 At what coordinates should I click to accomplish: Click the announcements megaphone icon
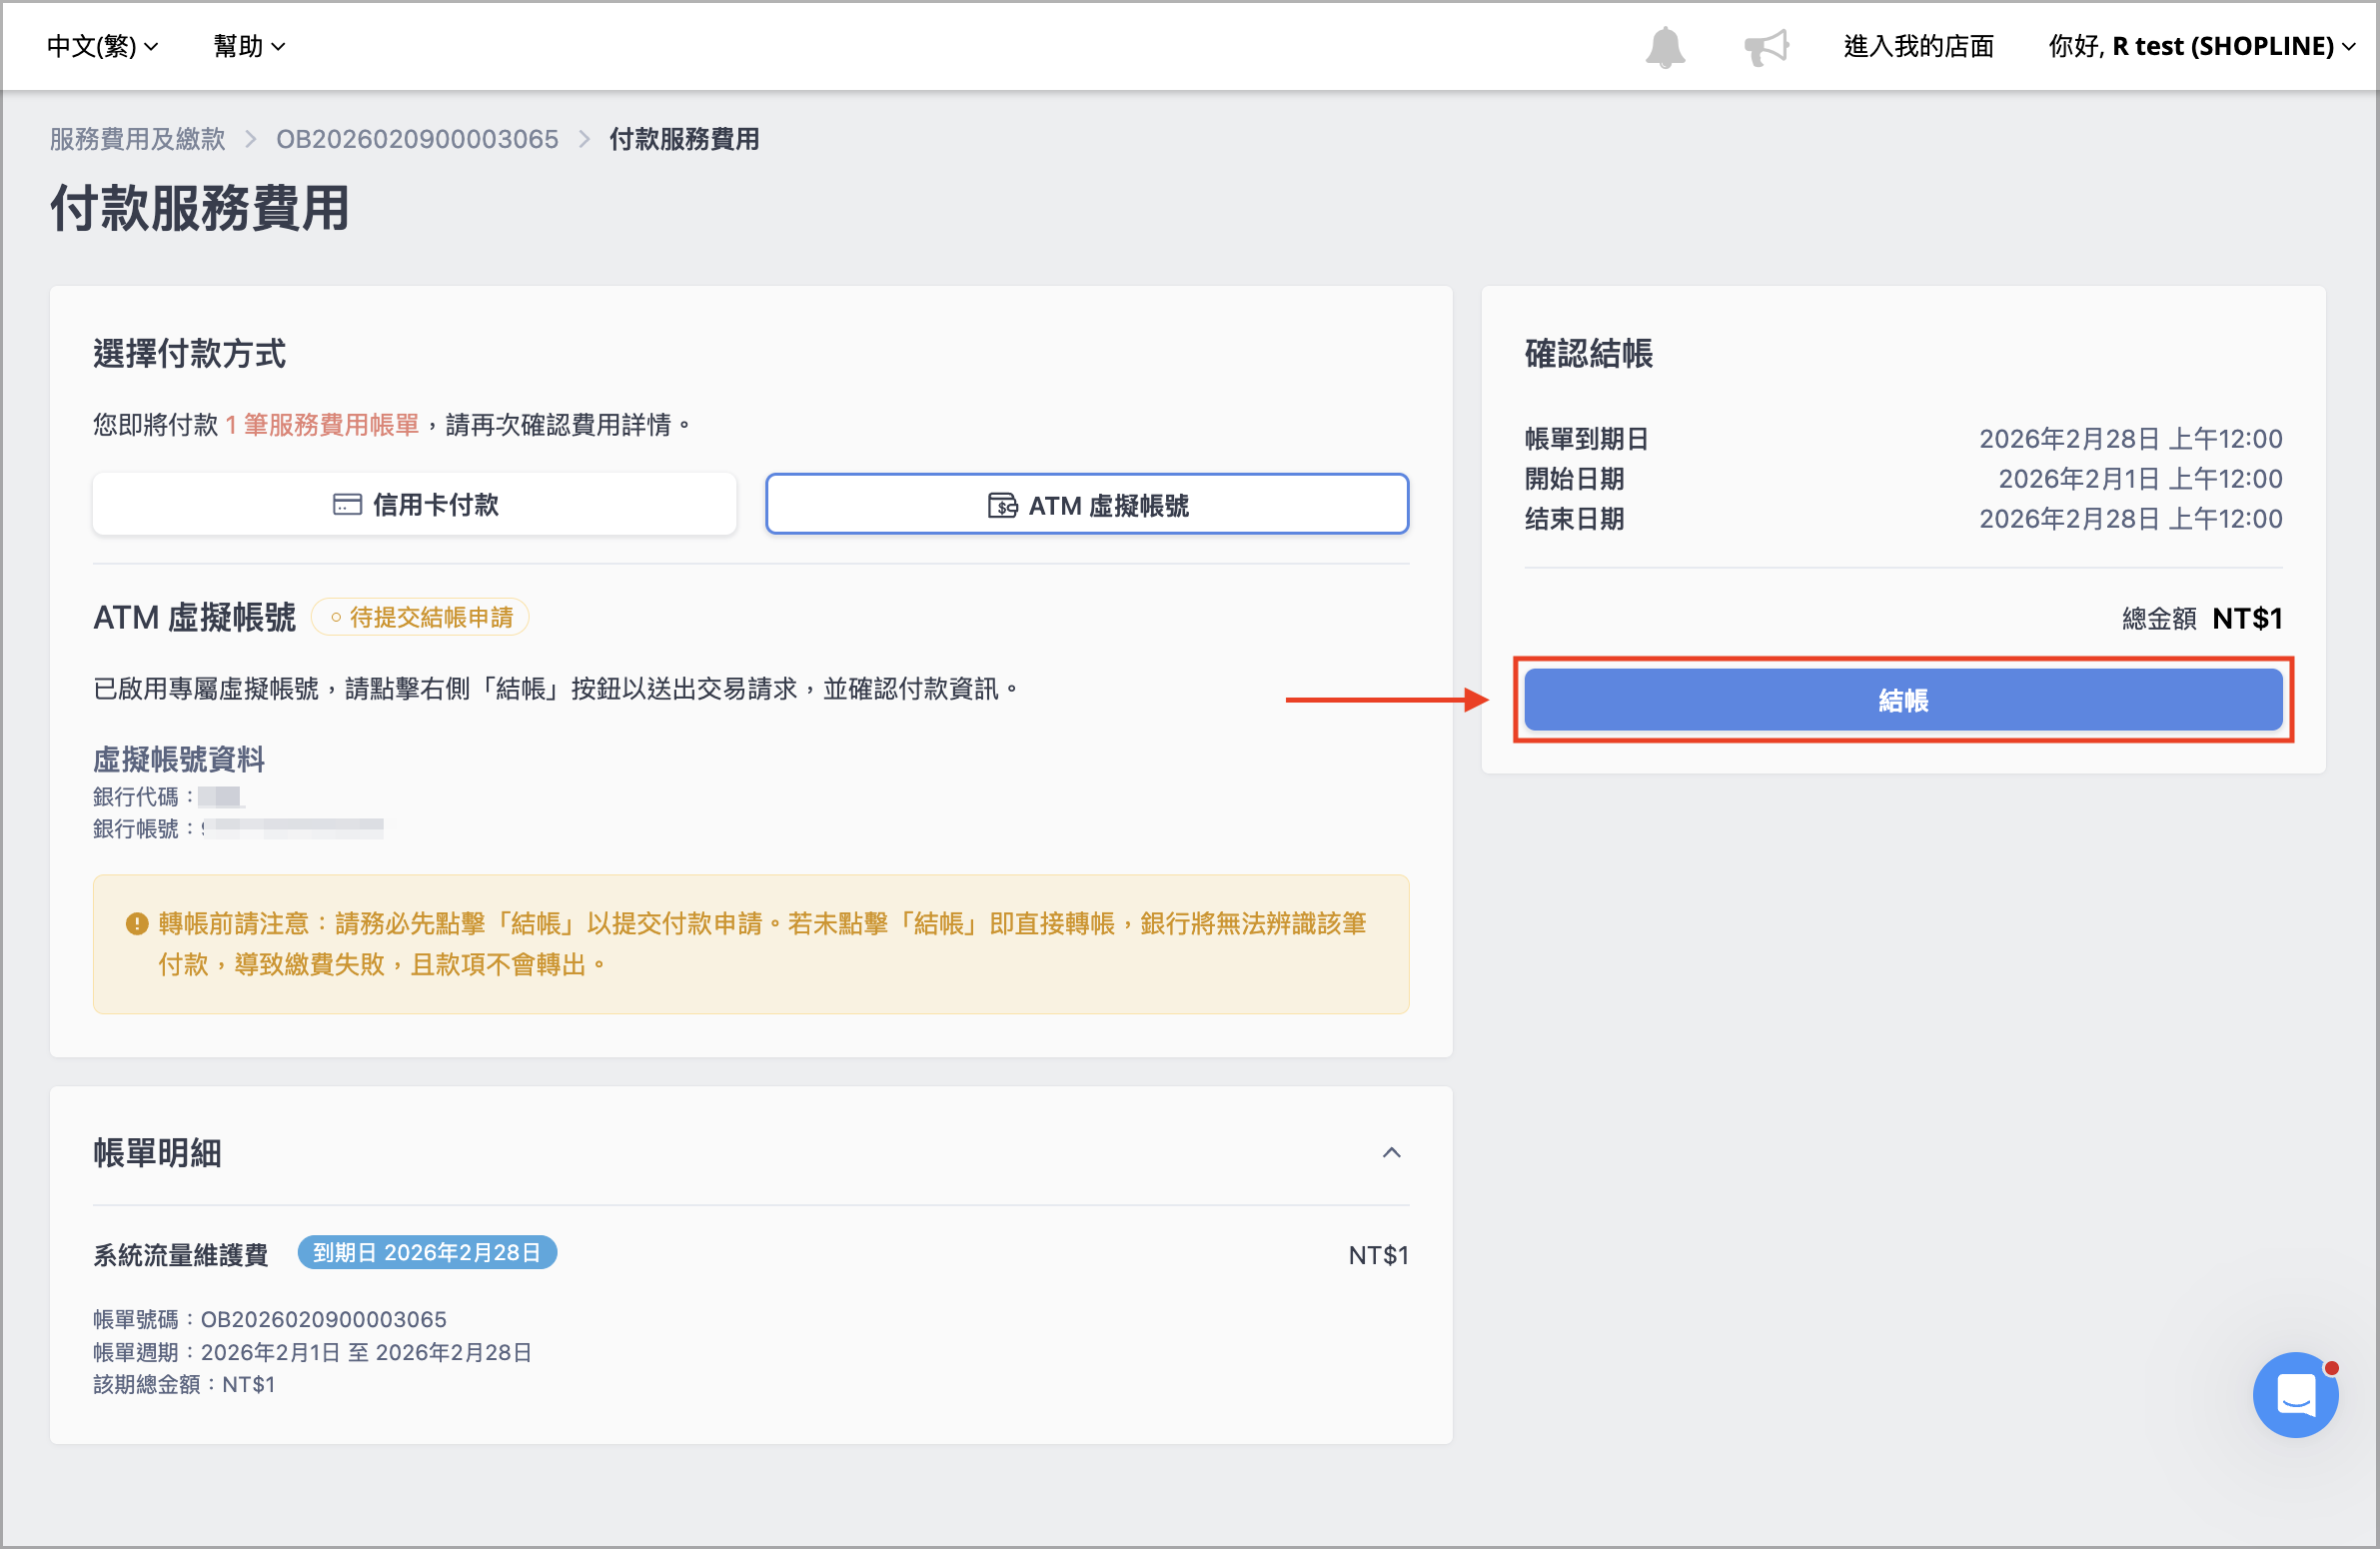coord(1766,47)
